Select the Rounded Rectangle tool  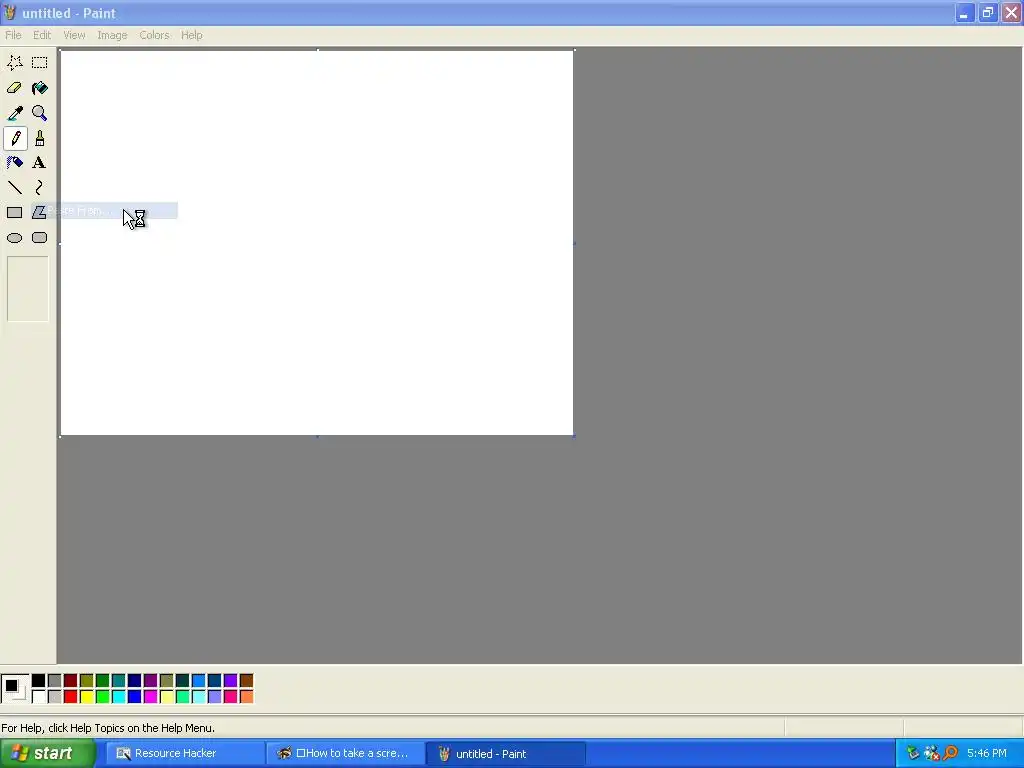(40, 238)
